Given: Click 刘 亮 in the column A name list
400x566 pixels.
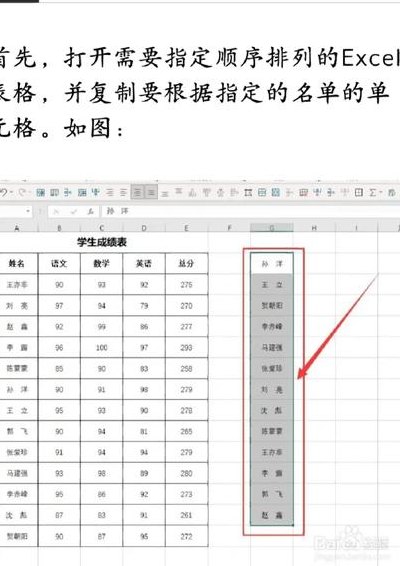Looking at the screenshot, I should pos(17,306).
